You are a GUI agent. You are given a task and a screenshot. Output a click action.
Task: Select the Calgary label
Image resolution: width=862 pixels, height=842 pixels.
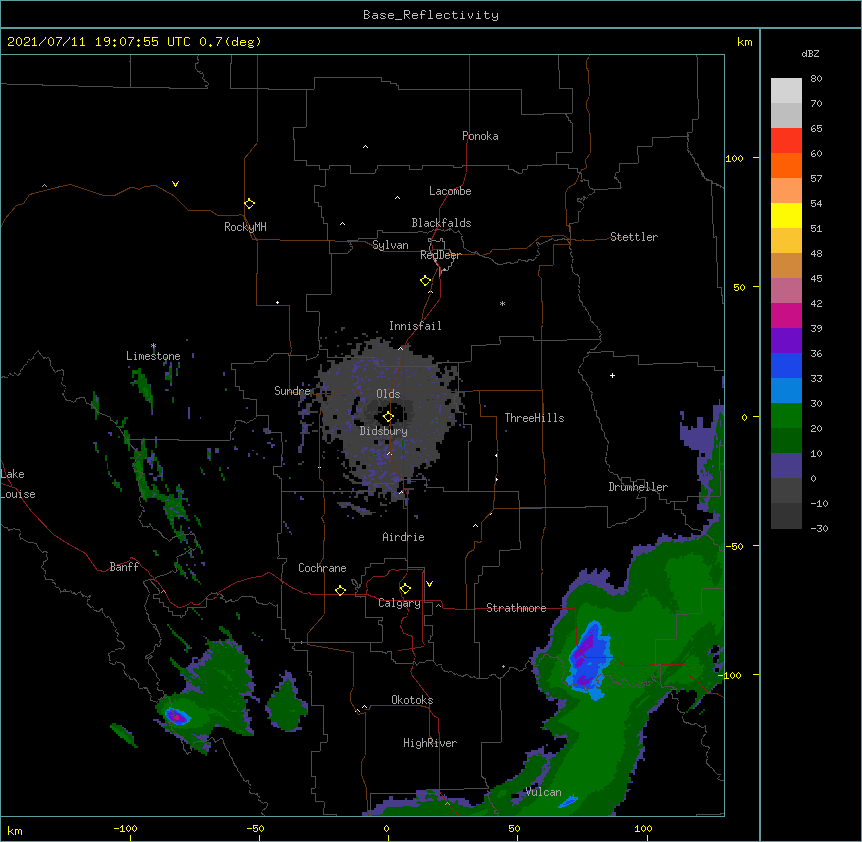399,603
